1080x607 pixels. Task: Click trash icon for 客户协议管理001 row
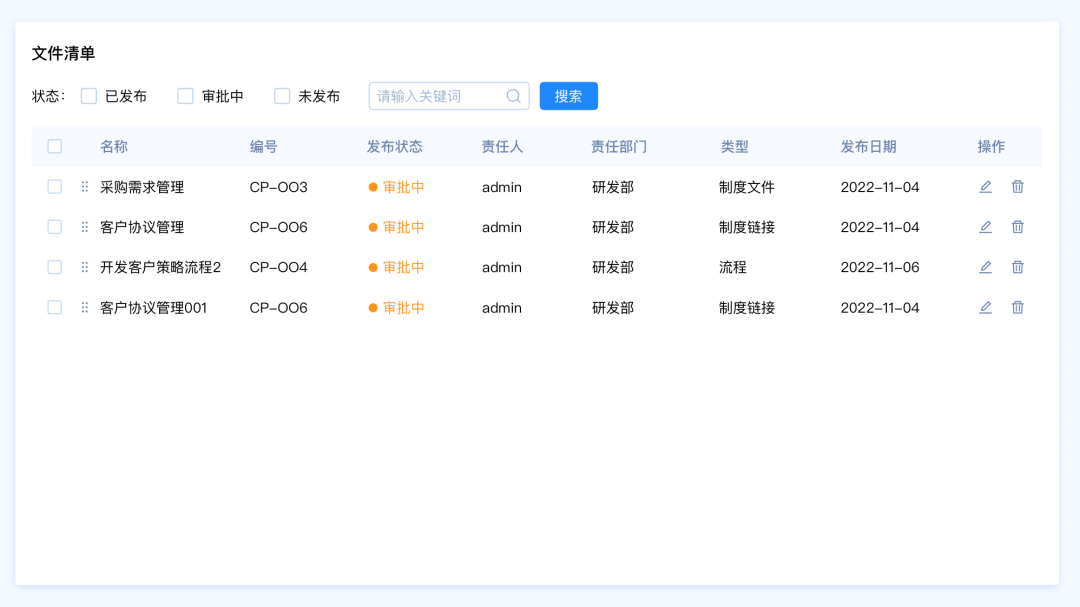click(x=1018, y=307)
